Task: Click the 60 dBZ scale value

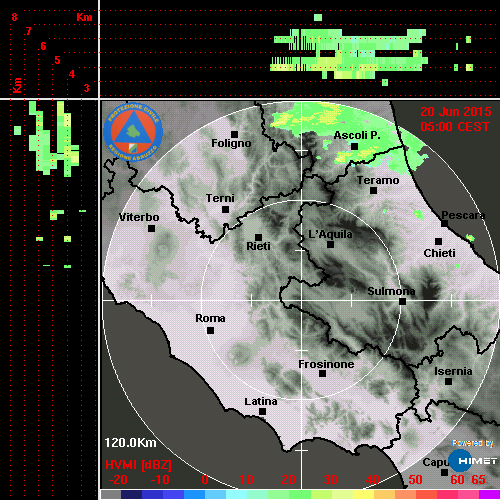Action: 457,480
